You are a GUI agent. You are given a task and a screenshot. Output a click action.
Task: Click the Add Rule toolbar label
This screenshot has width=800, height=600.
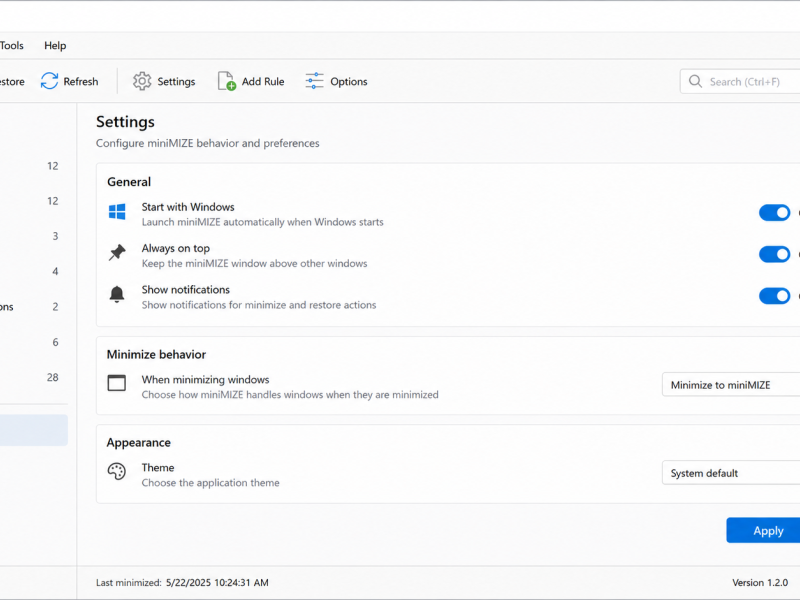click(x=263, y=82)
